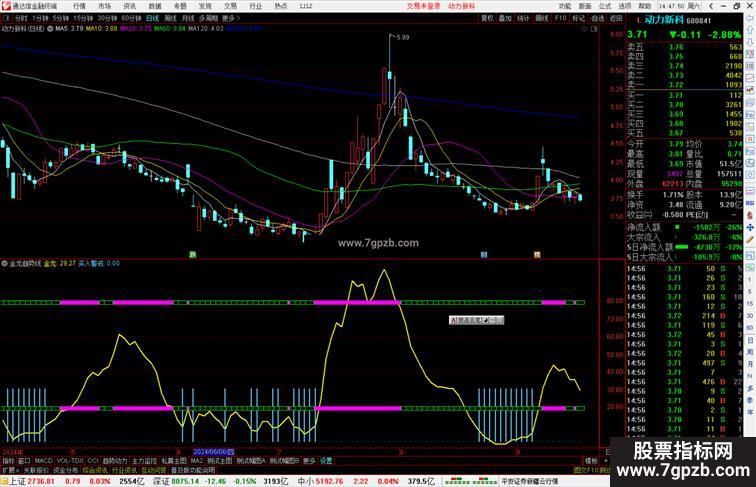The image size is (756, 487).
Task: Expand the 更多 indicators list
Action: click(x=310, y=461)
